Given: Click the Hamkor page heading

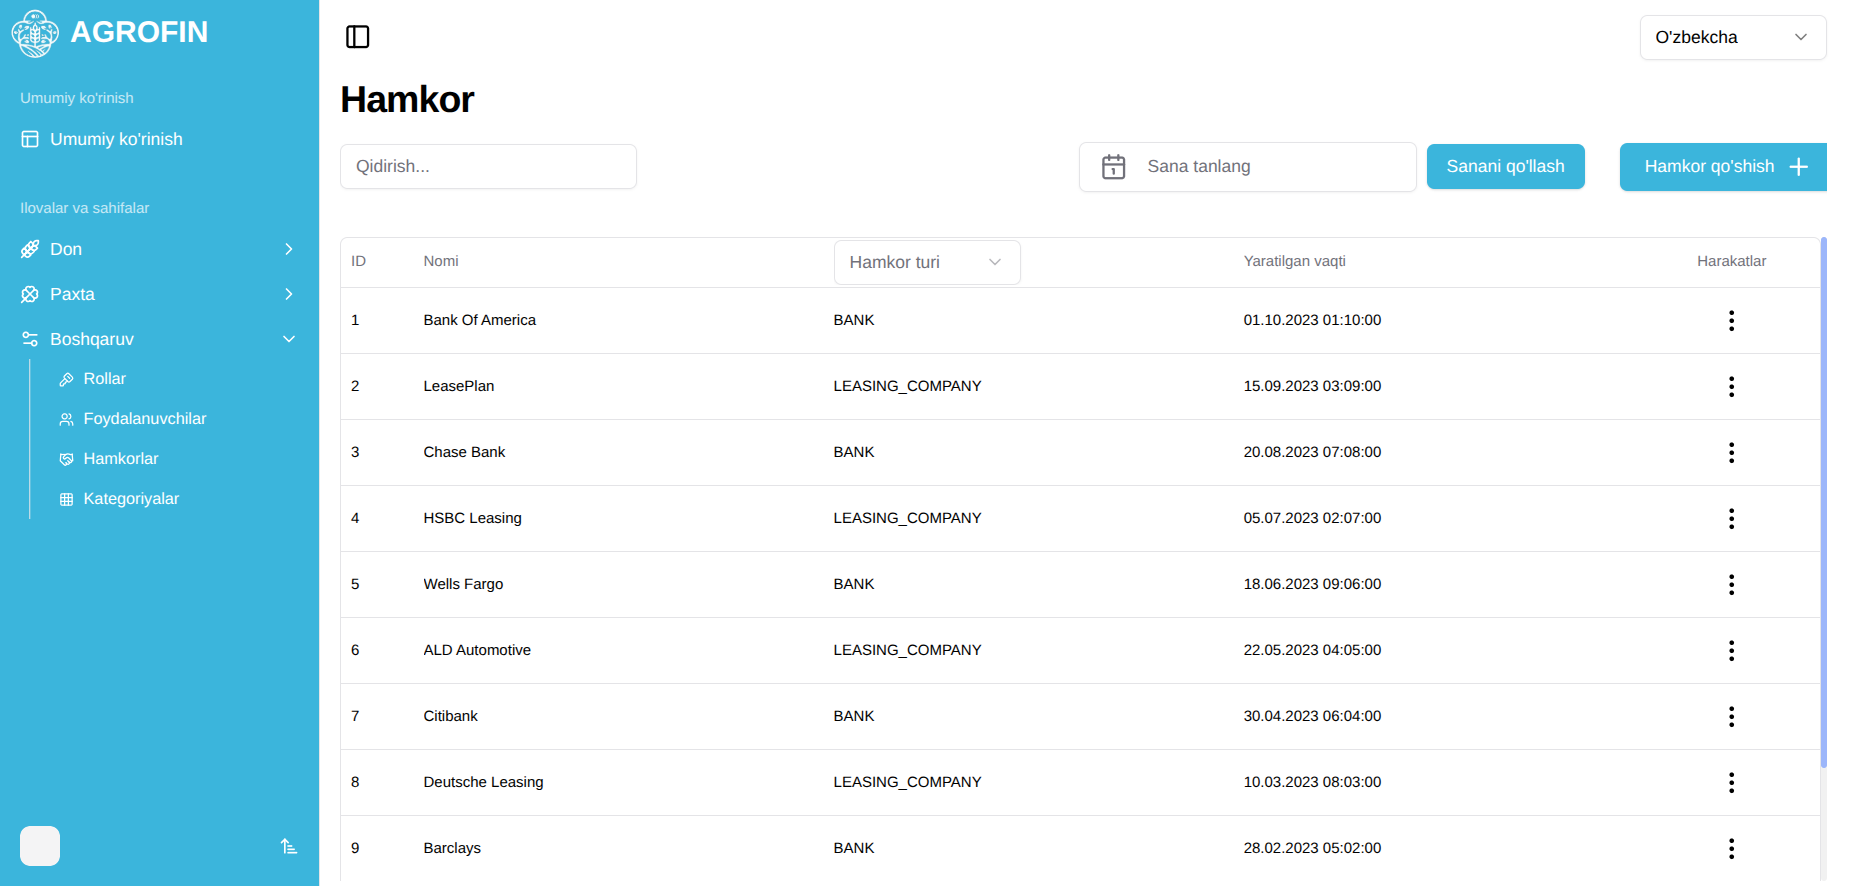Looking at the screenshot, I should click(407, 100).
